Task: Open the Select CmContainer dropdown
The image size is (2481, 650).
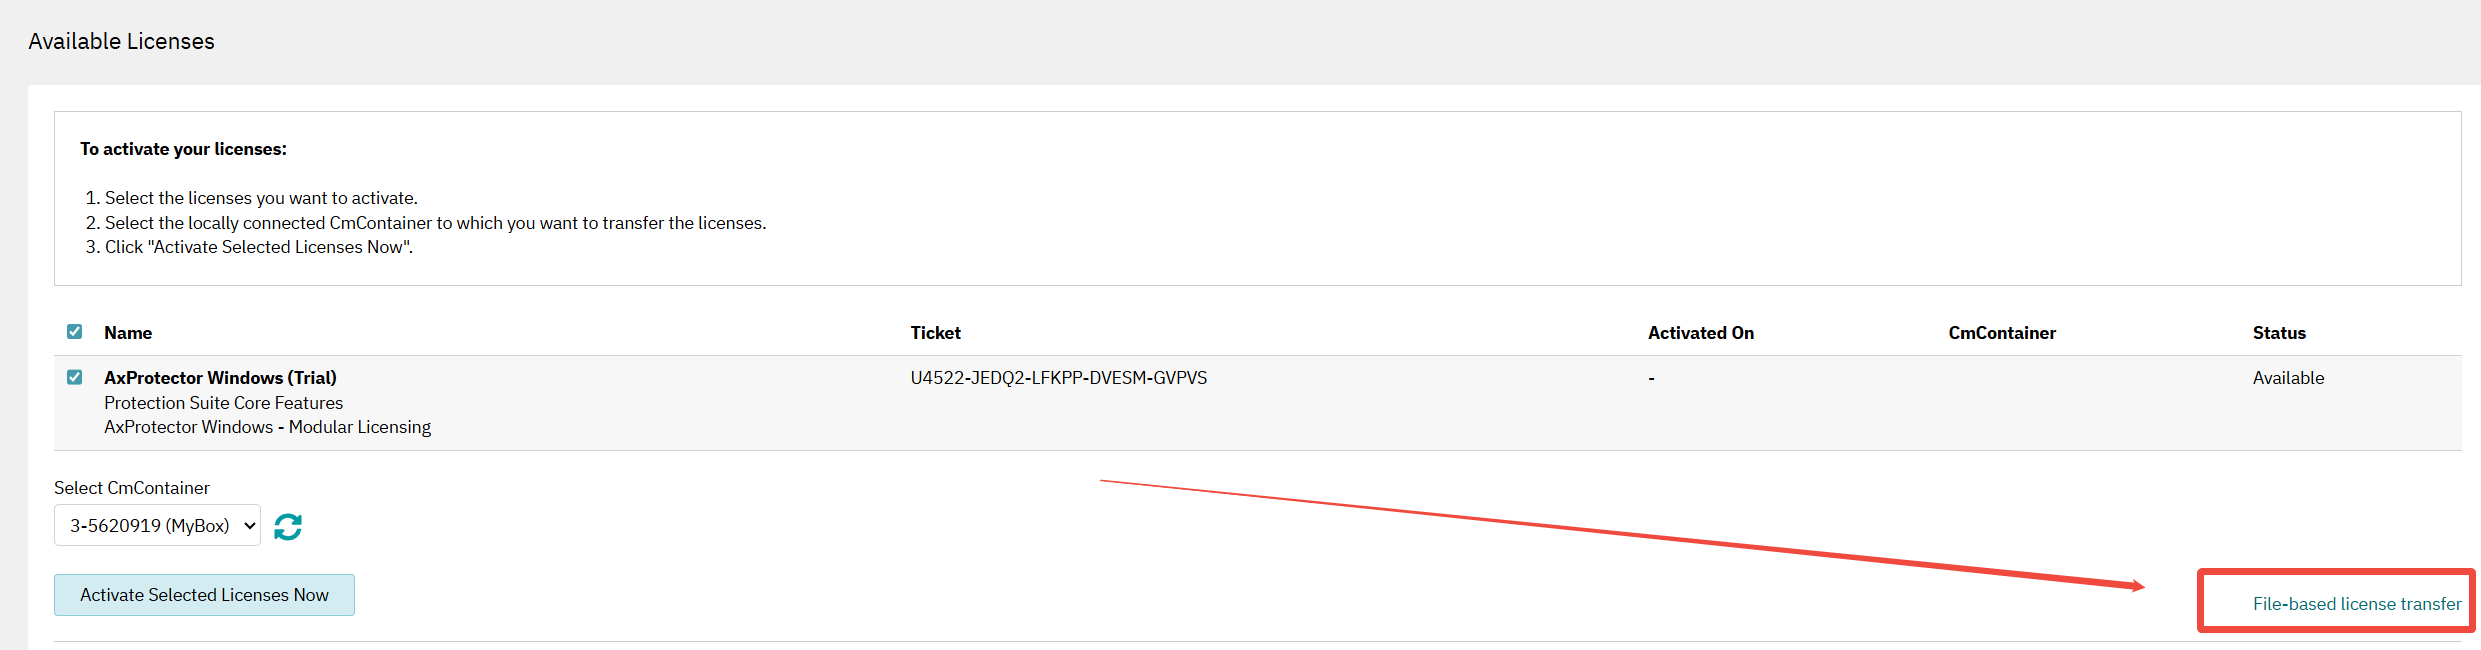Action: (157, 526)
